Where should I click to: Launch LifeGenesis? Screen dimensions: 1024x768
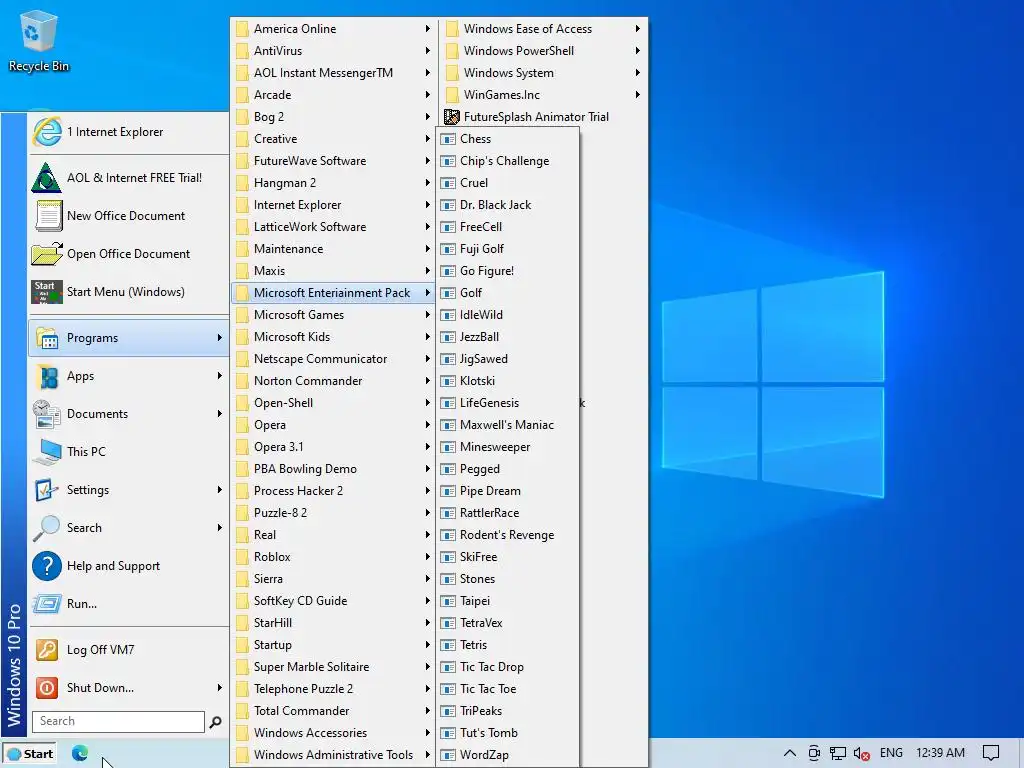[508, 403]
